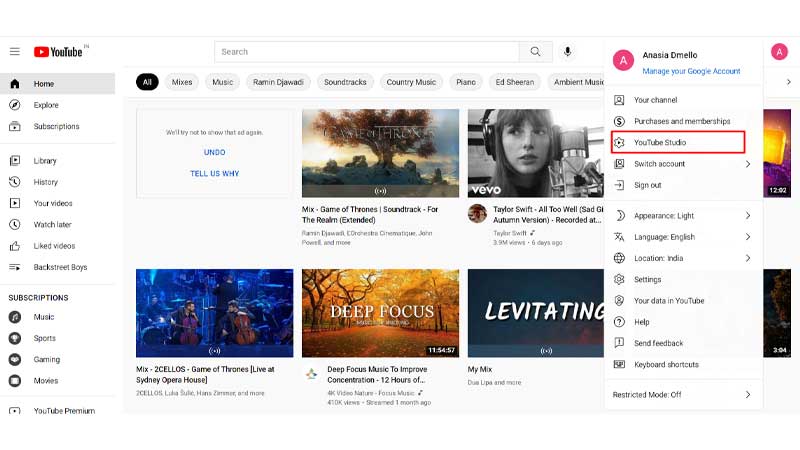Click the Taylor Swift channel avatar
This screenshot has height=450, width=800.
(x=477, y=213)
